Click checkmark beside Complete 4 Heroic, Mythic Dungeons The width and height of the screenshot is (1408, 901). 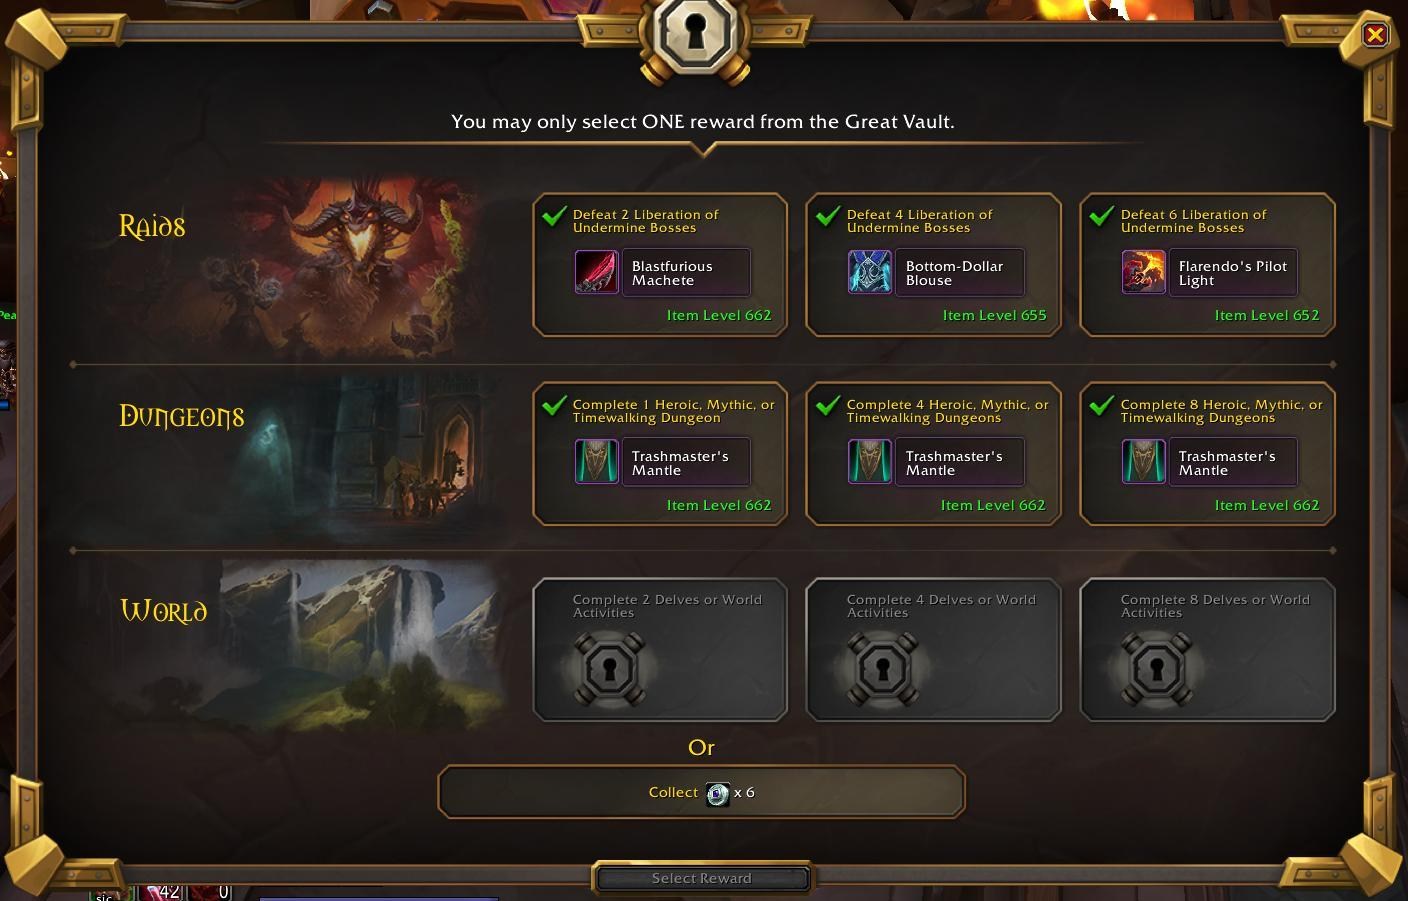pyautogui.click(x=827, y=405)
